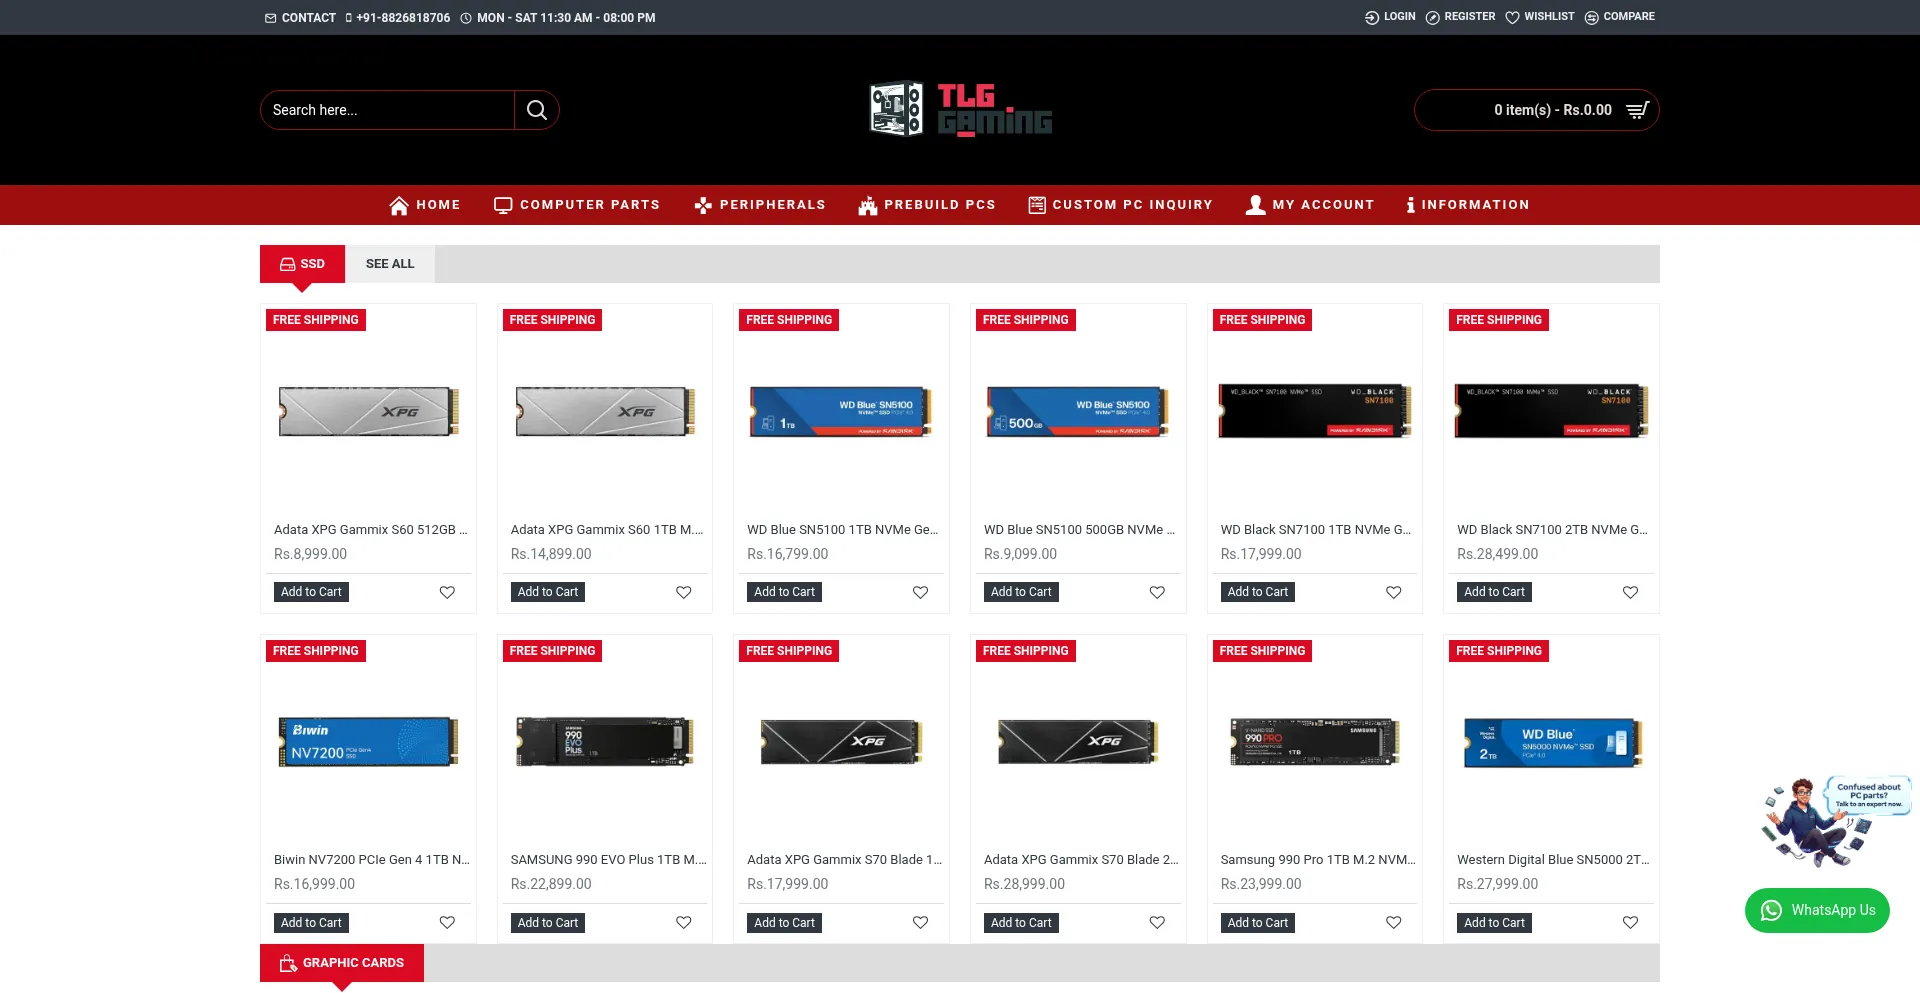
Task: Open My Account menu
Action: tap(1310, 205)
